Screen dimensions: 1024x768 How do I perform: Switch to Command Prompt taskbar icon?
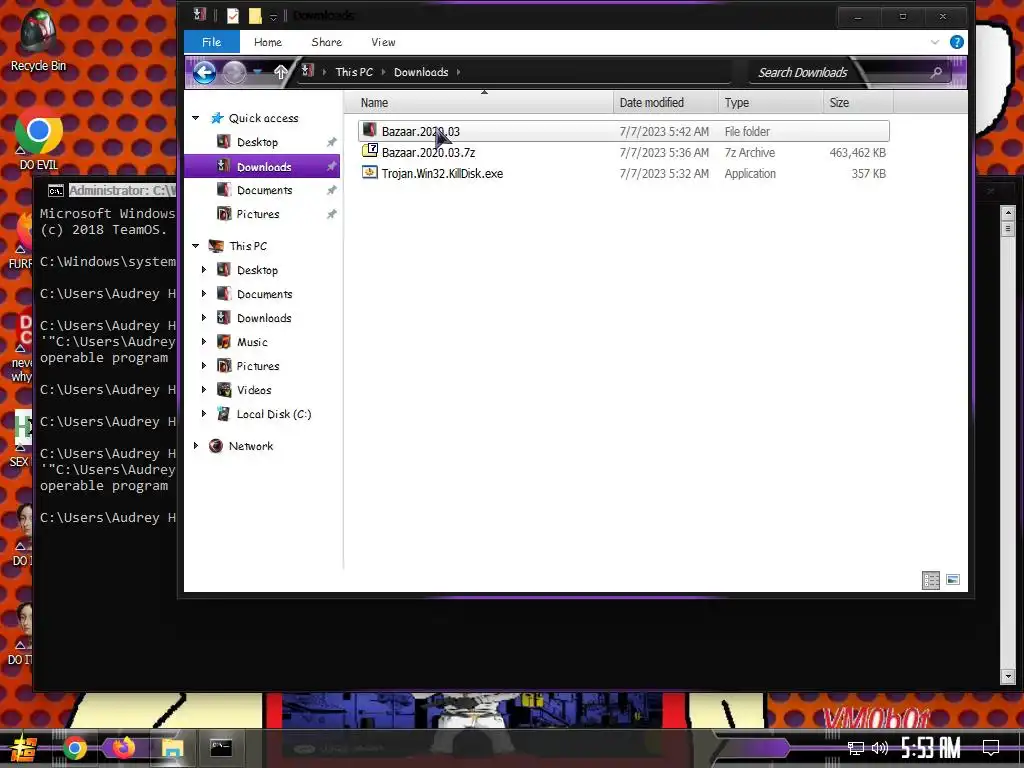click(x=221, y=748)
